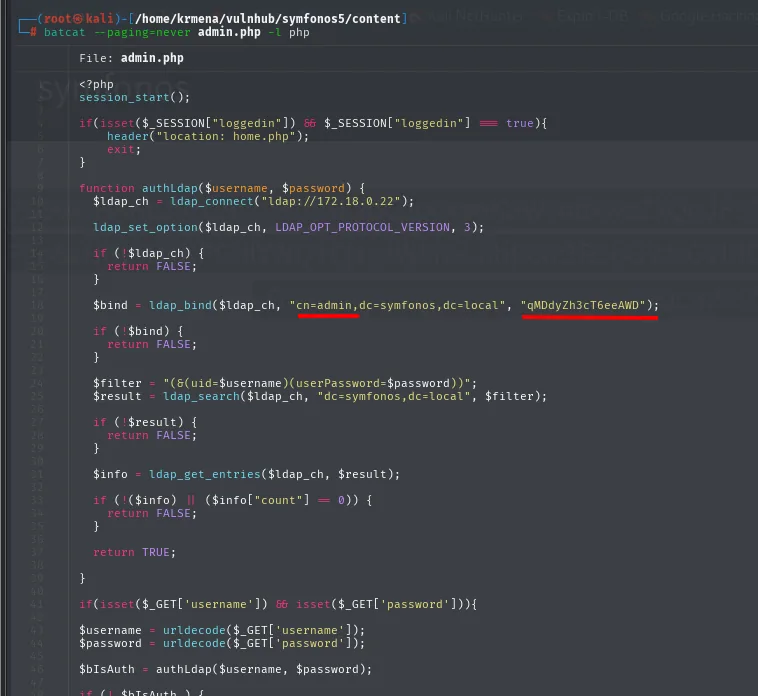Click the ldap_set_option function name
This screenshot has width=758, height=696.
coord(146,227)
